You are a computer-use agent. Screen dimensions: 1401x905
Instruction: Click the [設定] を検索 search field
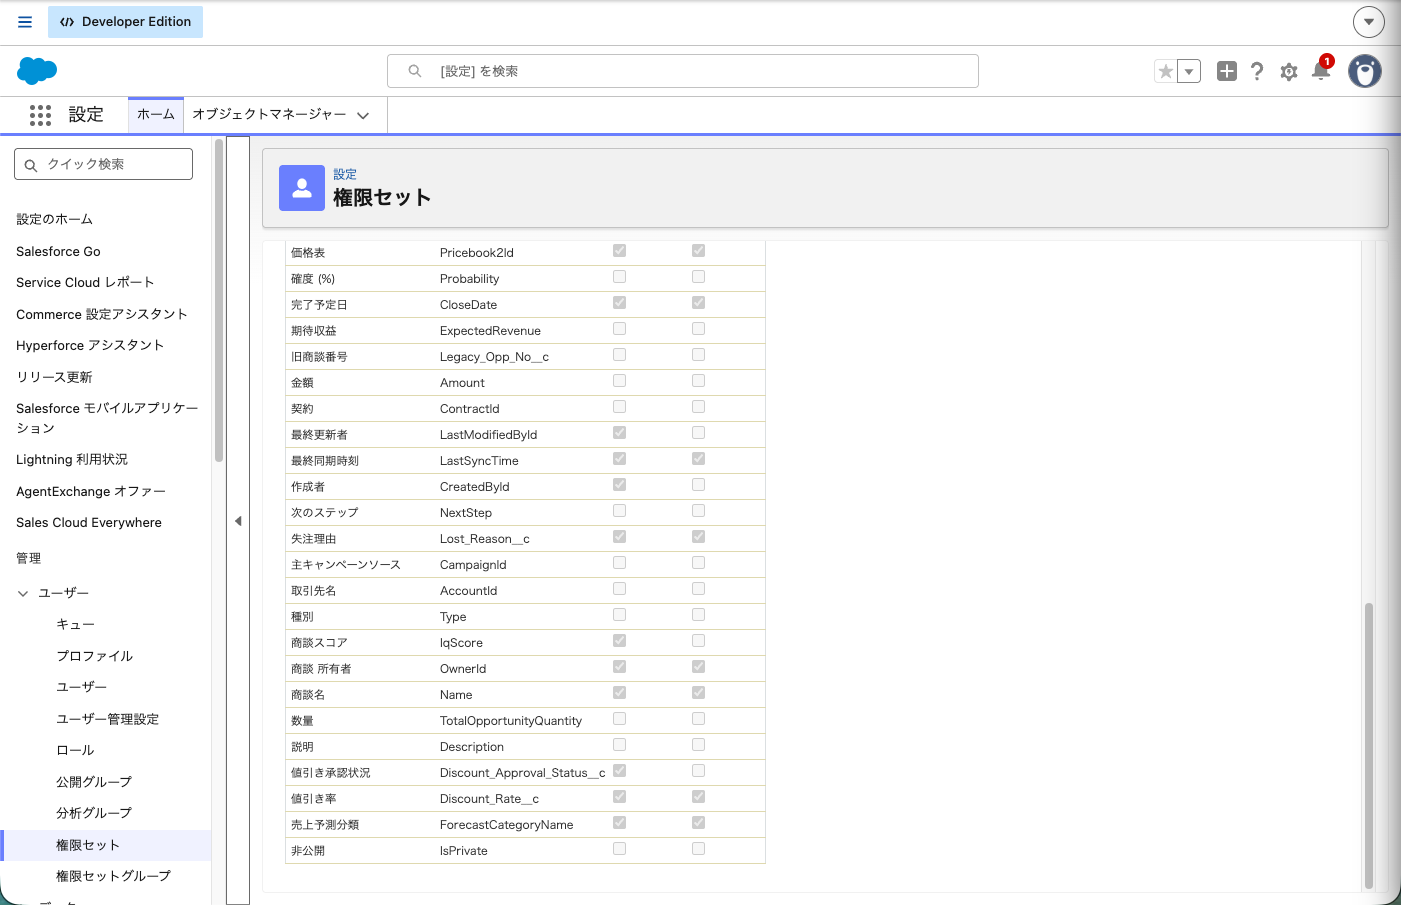click(683, 71)
